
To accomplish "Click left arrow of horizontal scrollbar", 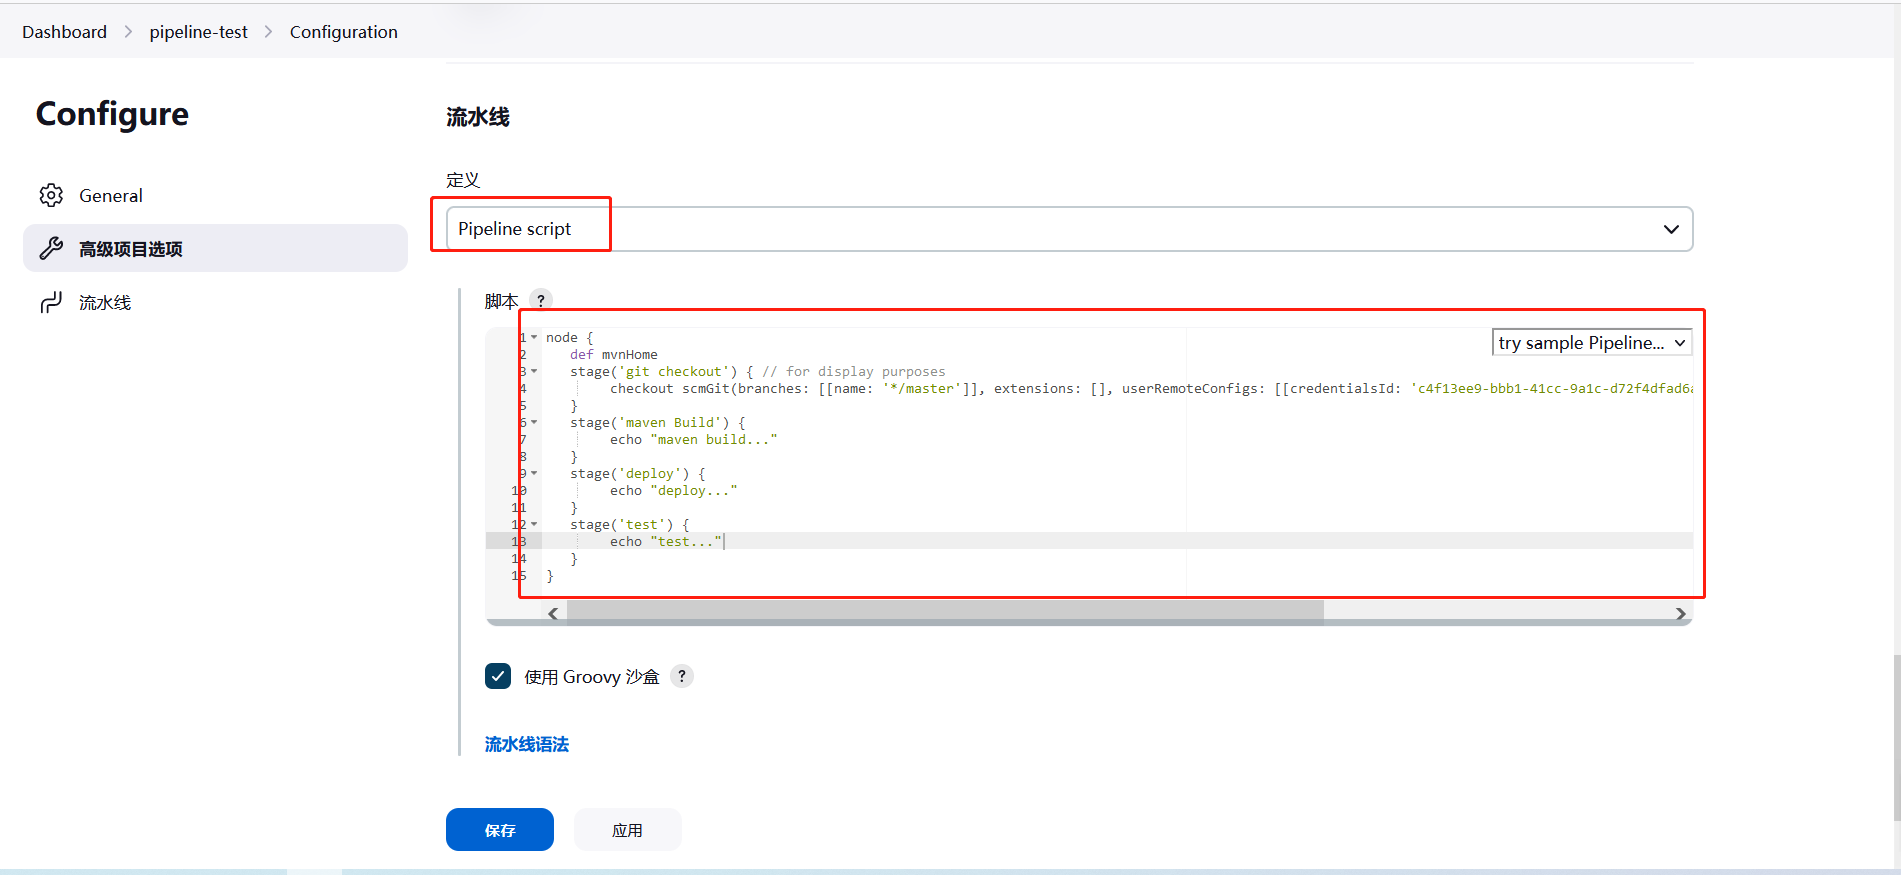I will coord(553,613).
